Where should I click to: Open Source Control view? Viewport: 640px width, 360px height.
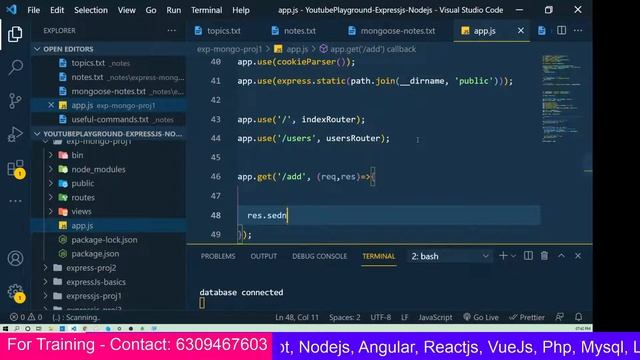coord(15,100)
